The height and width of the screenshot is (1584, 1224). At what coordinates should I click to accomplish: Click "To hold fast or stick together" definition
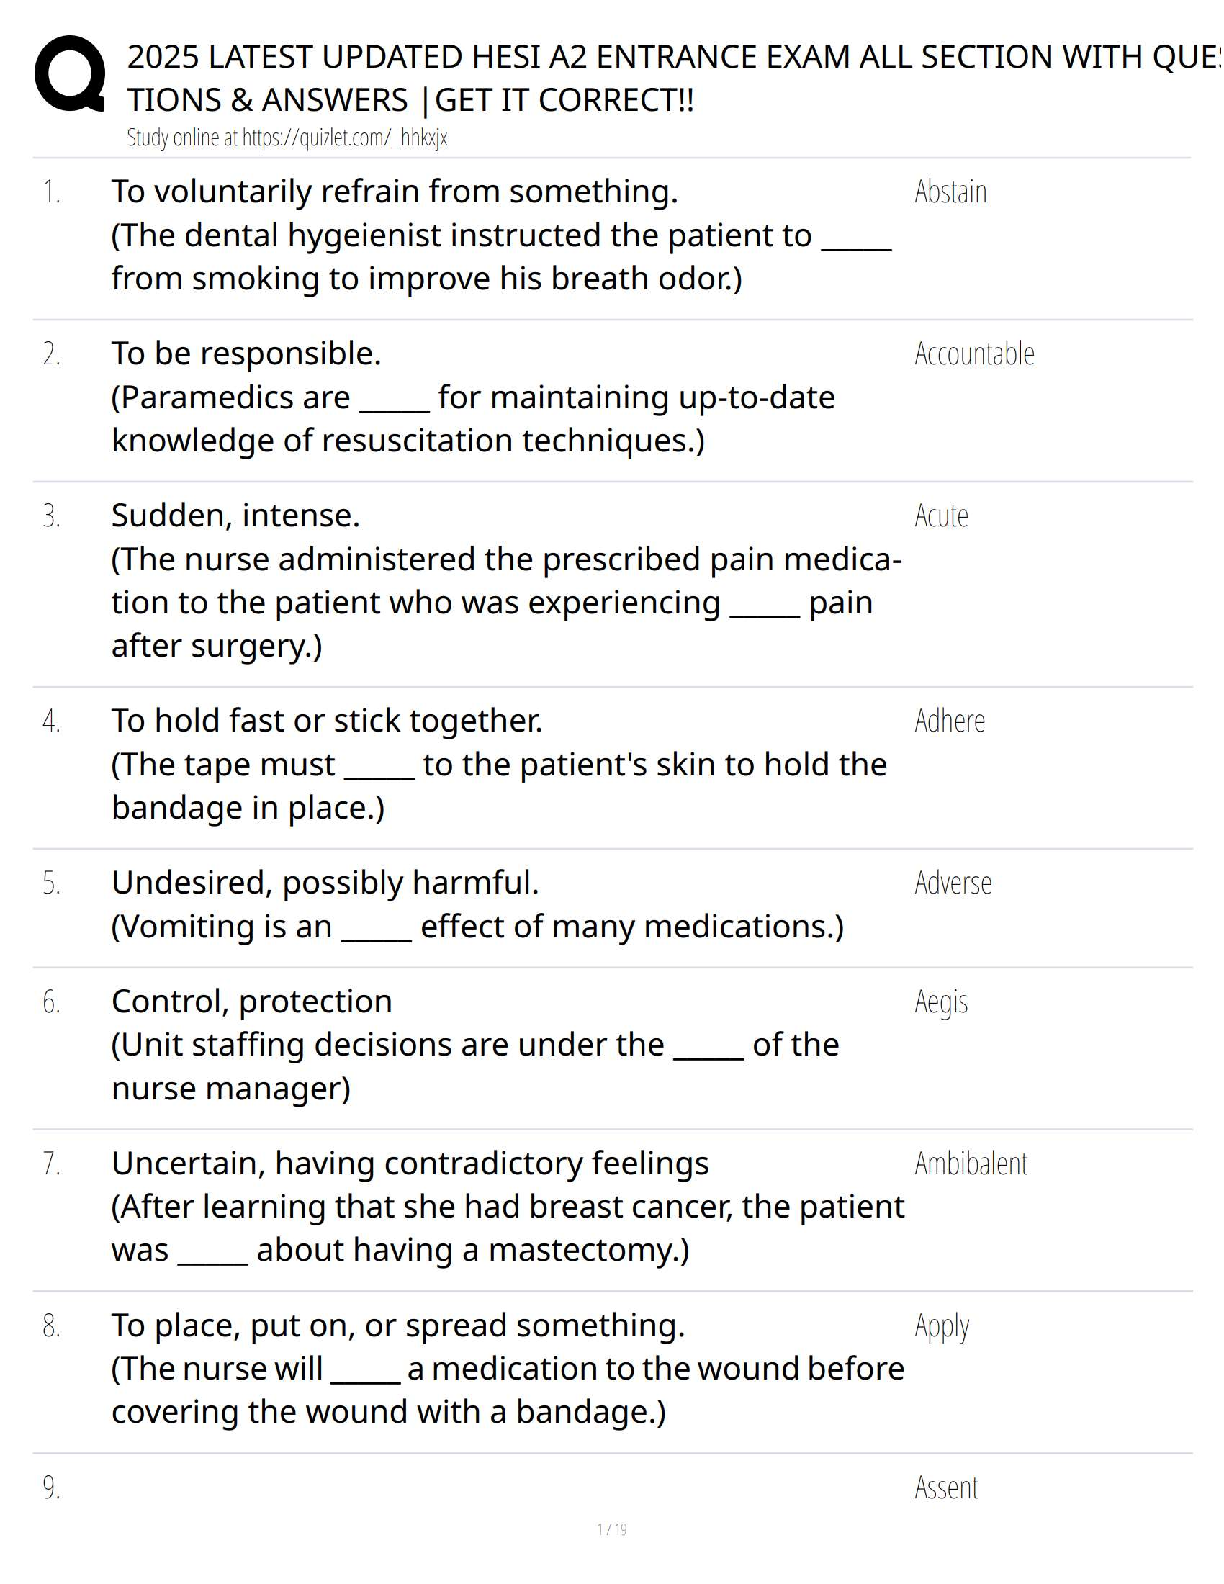point(327,720)
